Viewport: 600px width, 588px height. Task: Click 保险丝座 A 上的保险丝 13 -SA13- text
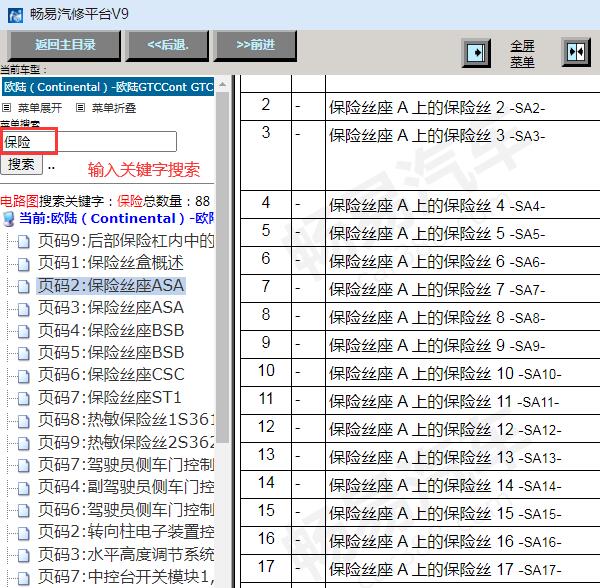tap(445, 458)
